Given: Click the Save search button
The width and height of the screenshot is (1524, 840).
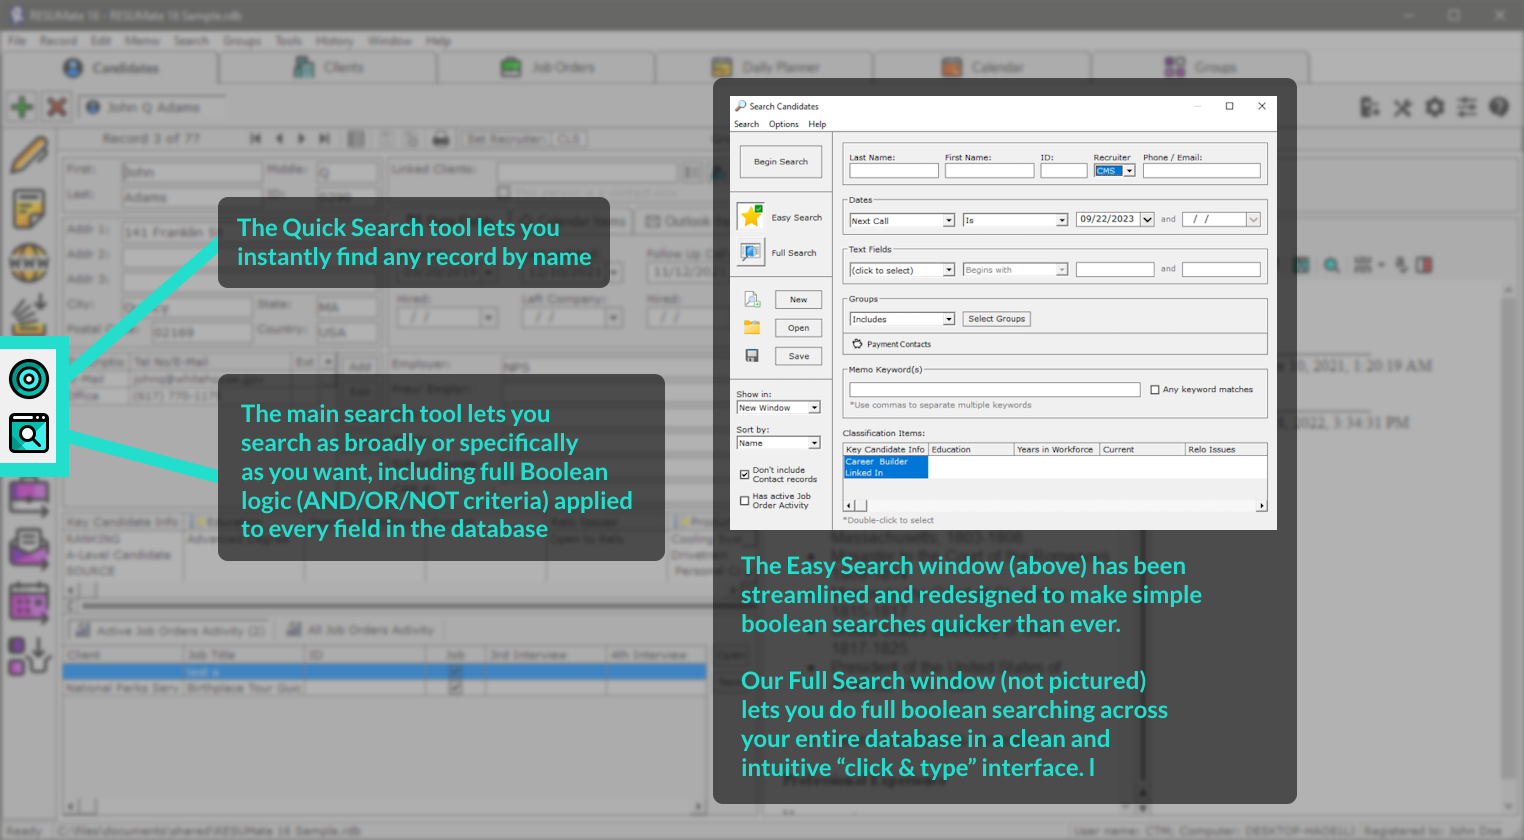Looking at the screenshot, I should [798, 356].
